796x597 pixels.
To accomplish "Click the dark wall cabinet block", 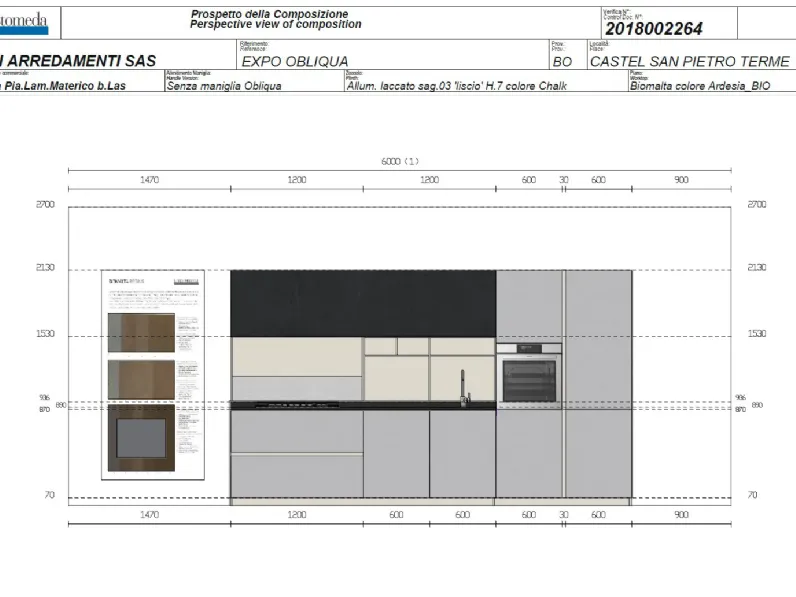I will coord(363,304).
